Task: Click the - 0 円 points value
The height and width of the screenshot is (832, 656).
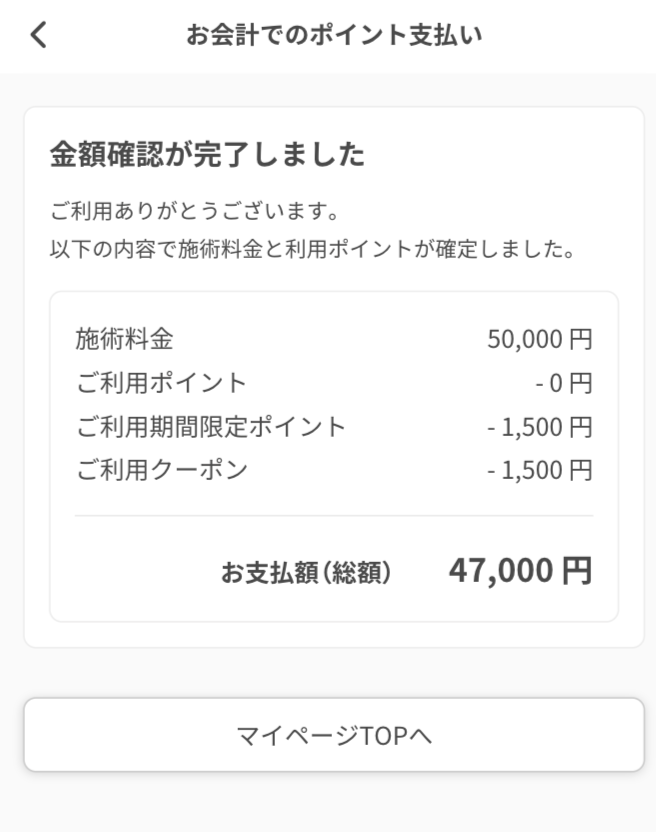Action: click(563, 384)
